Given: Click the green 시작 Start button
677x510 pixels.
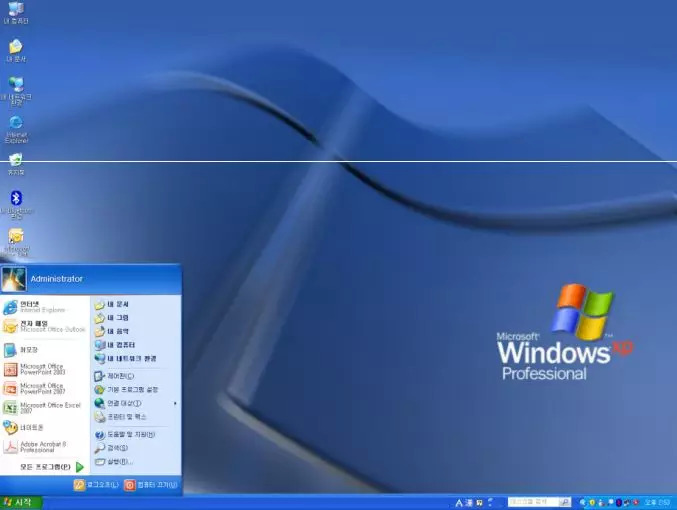Looking at the screenshot, I should pos(20,502).
